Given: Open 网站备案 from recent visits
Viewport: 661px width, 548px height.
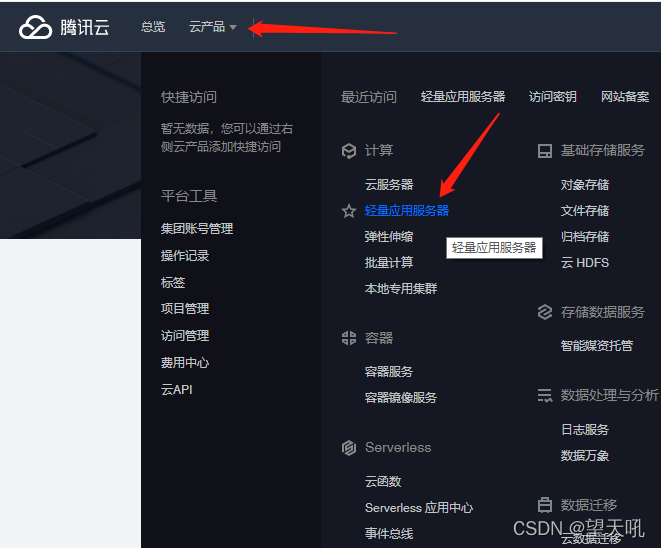Looking at the screenshot, I should tap(625, 97).
